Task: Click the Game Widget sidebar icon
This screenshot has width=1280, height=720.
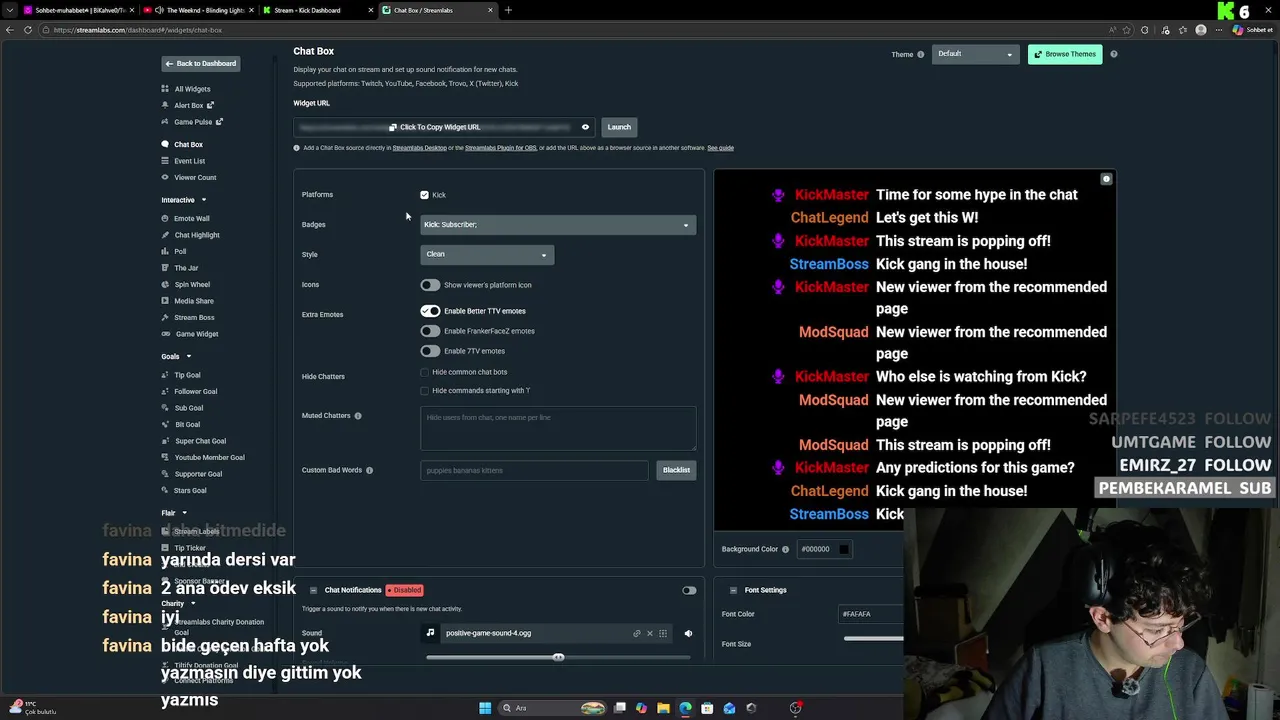Action: (x=166, y=334)
